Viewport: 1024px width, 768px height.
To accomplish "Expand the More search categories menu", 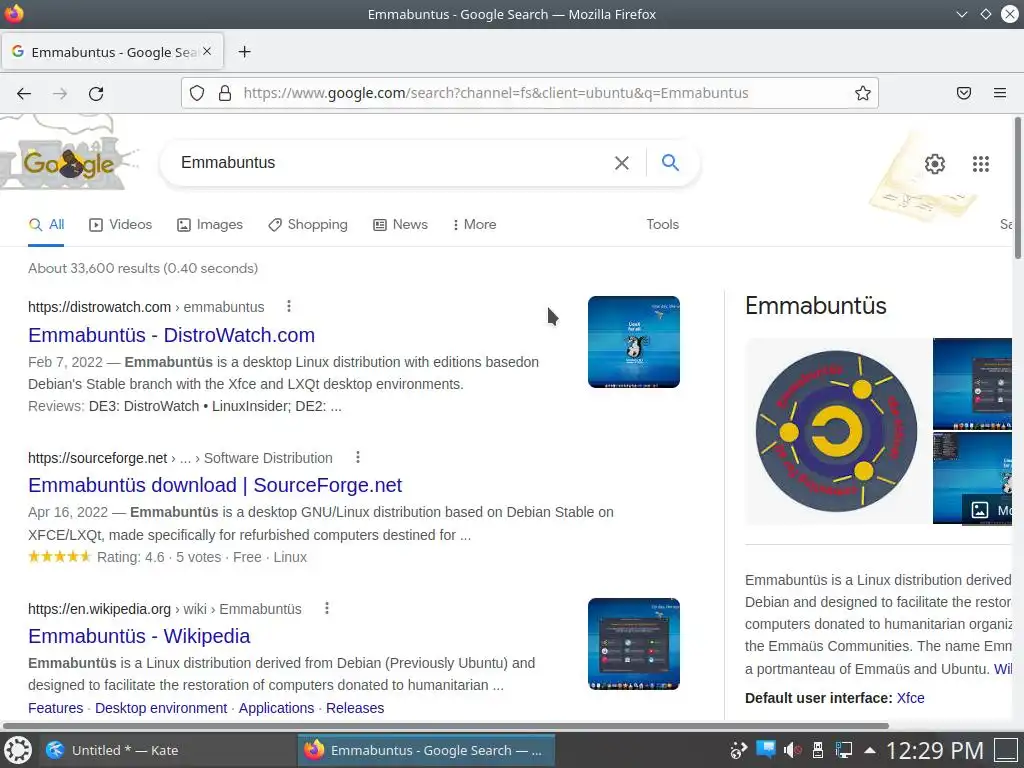I will 475,225.
